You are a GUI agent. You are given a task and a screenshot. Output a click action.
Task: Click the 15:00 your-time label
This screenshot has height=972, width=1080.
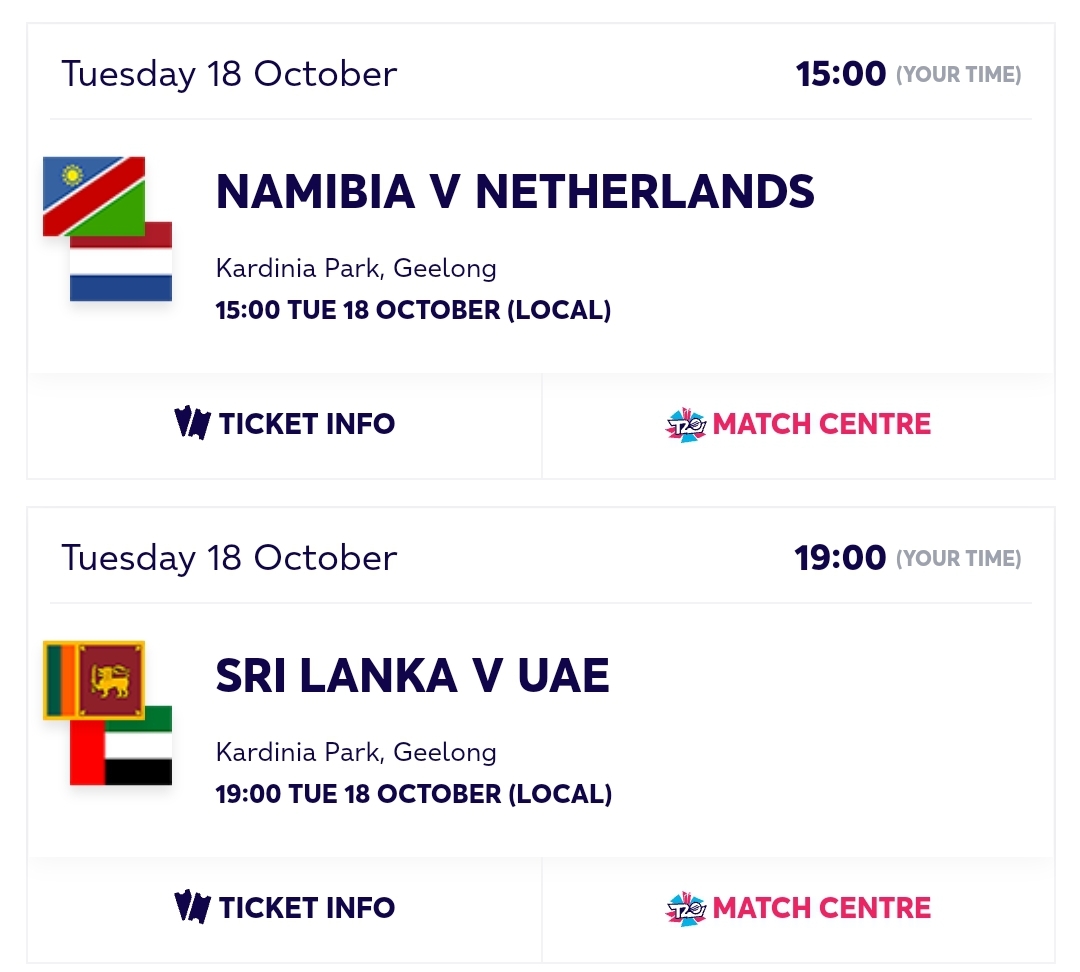[x=841, y=74]
